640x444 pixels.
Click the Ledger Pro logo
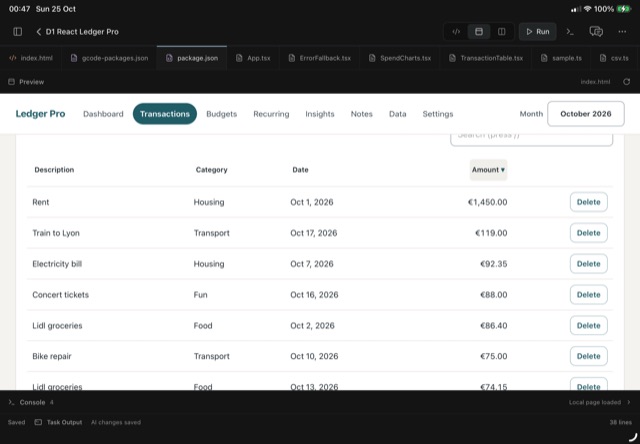tap(40, 114)
